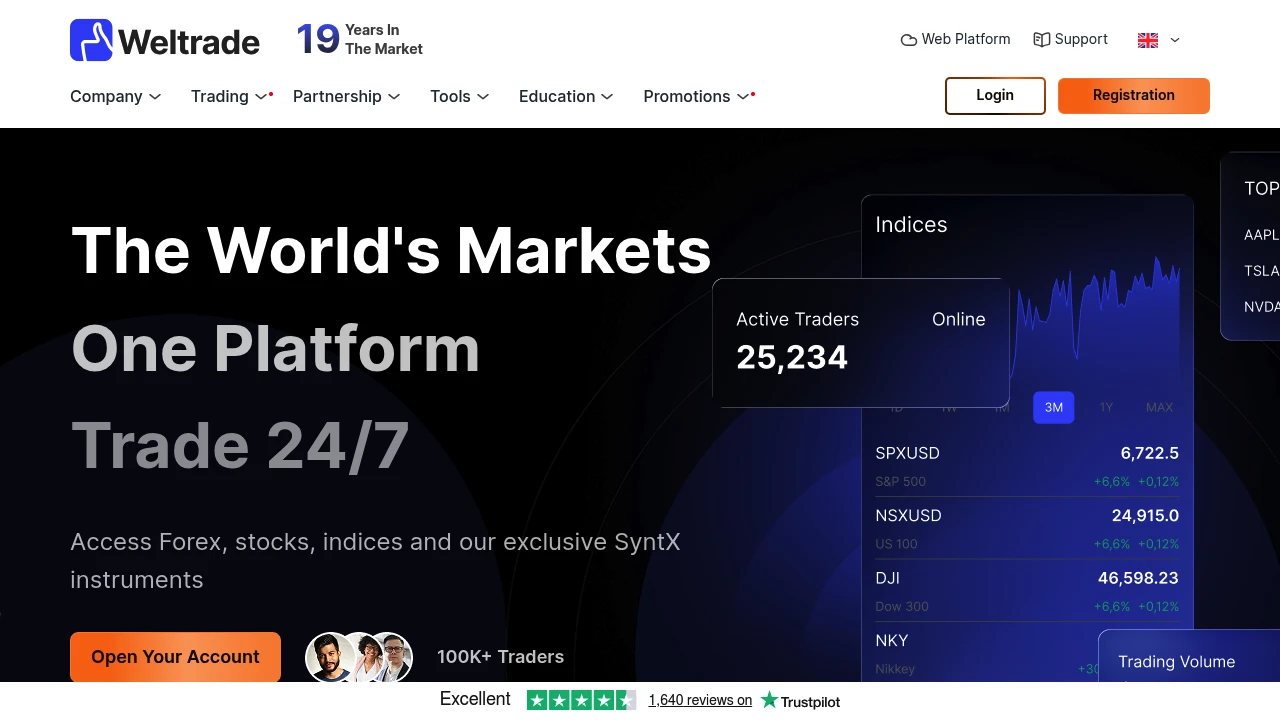Screen dimensions: 1280x720
Task: Select the 1Y chart range tab
Action: click(x=1106, y=408)
